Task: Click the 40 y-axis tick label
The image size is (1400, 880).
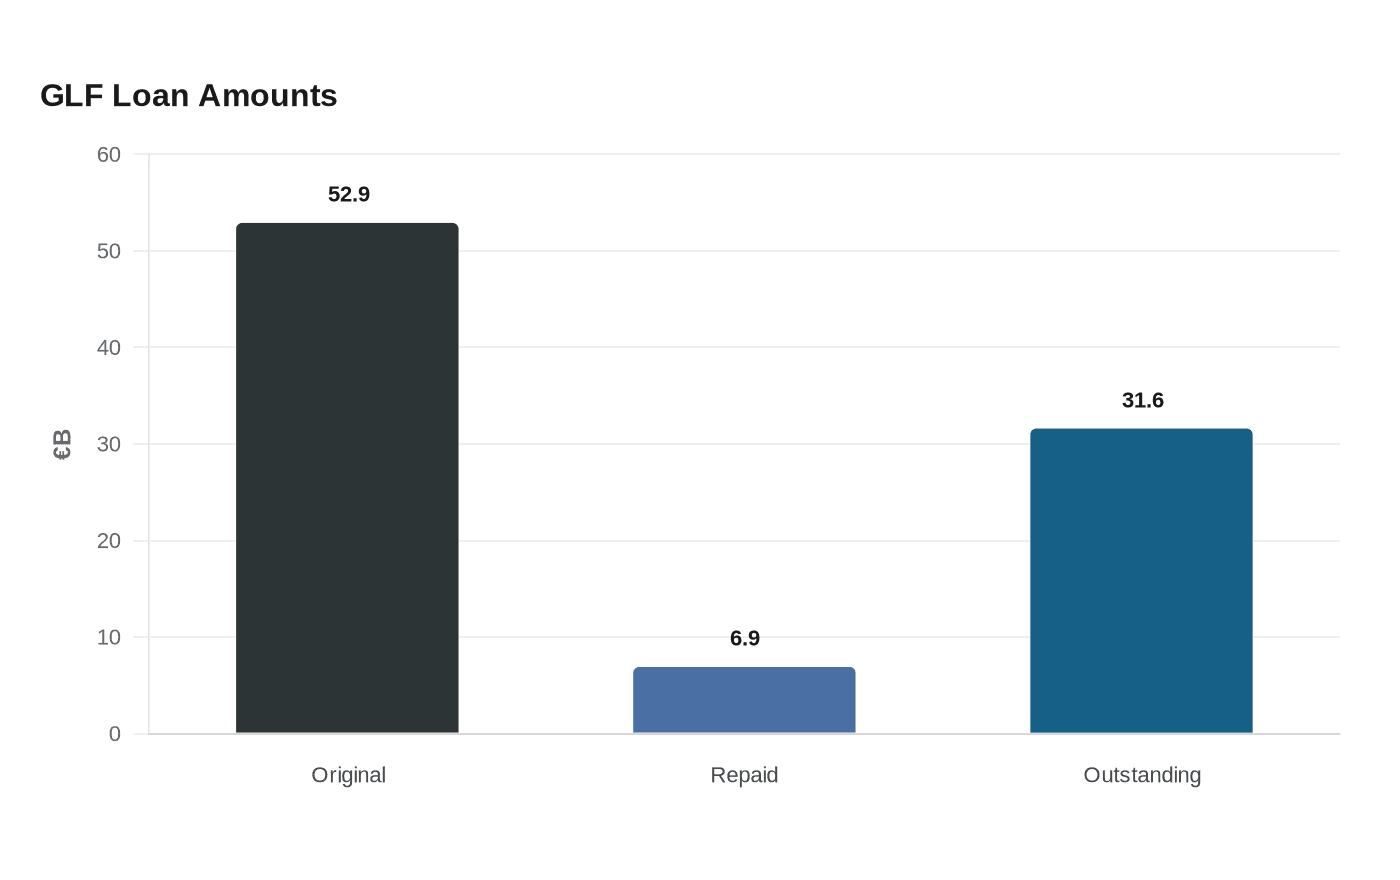Action: [x=109, y=348]
